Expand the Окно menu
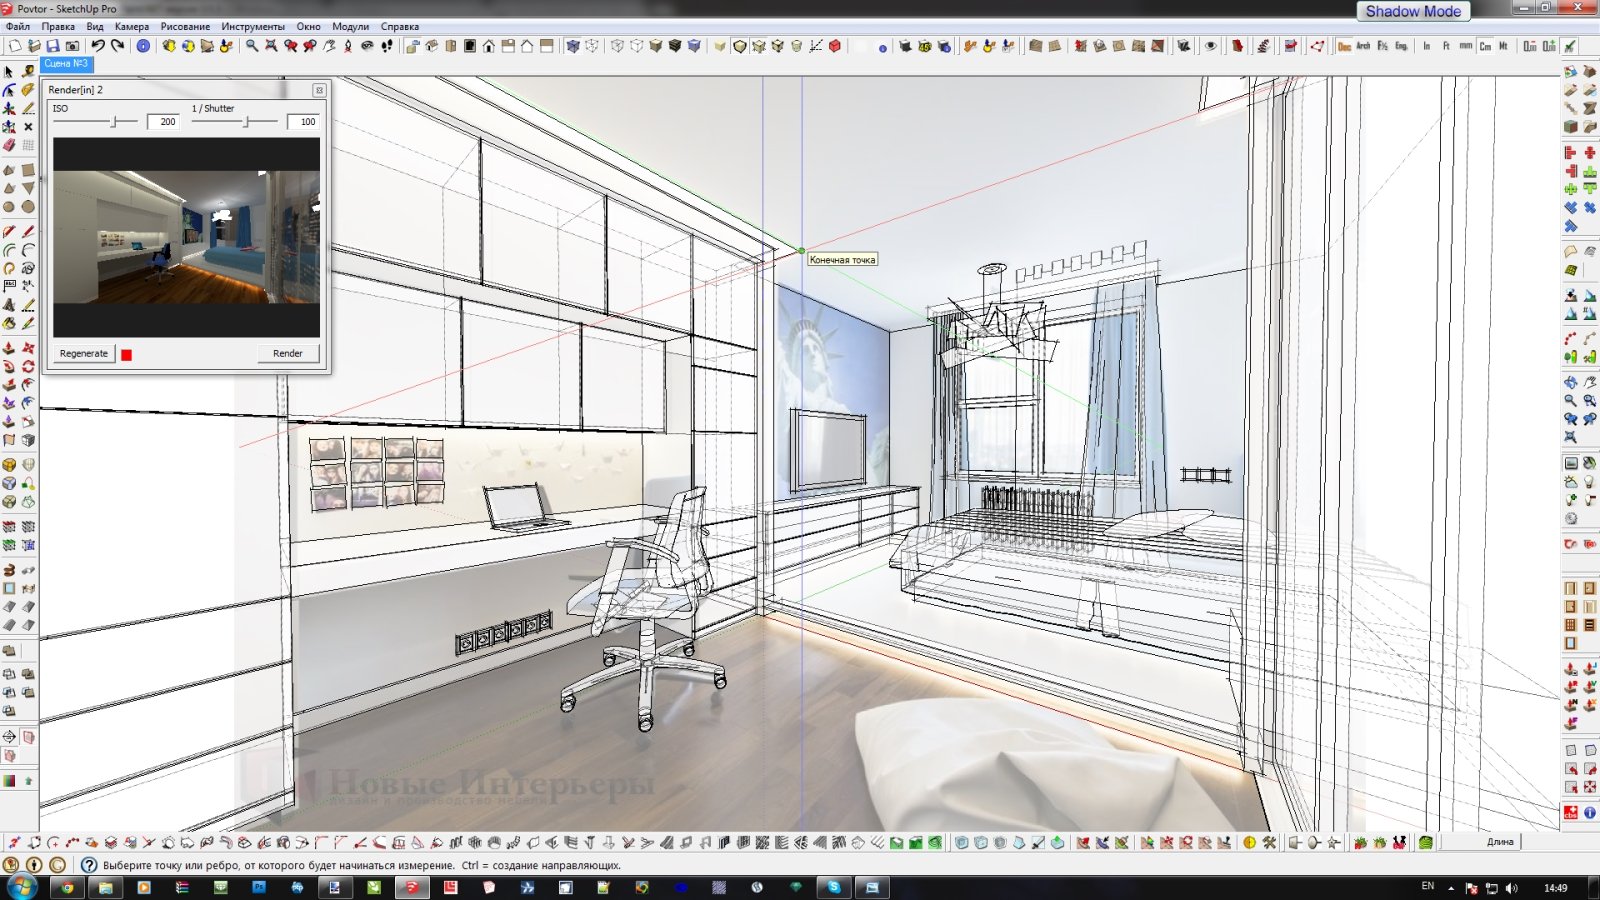 click(x=308, y=27)
